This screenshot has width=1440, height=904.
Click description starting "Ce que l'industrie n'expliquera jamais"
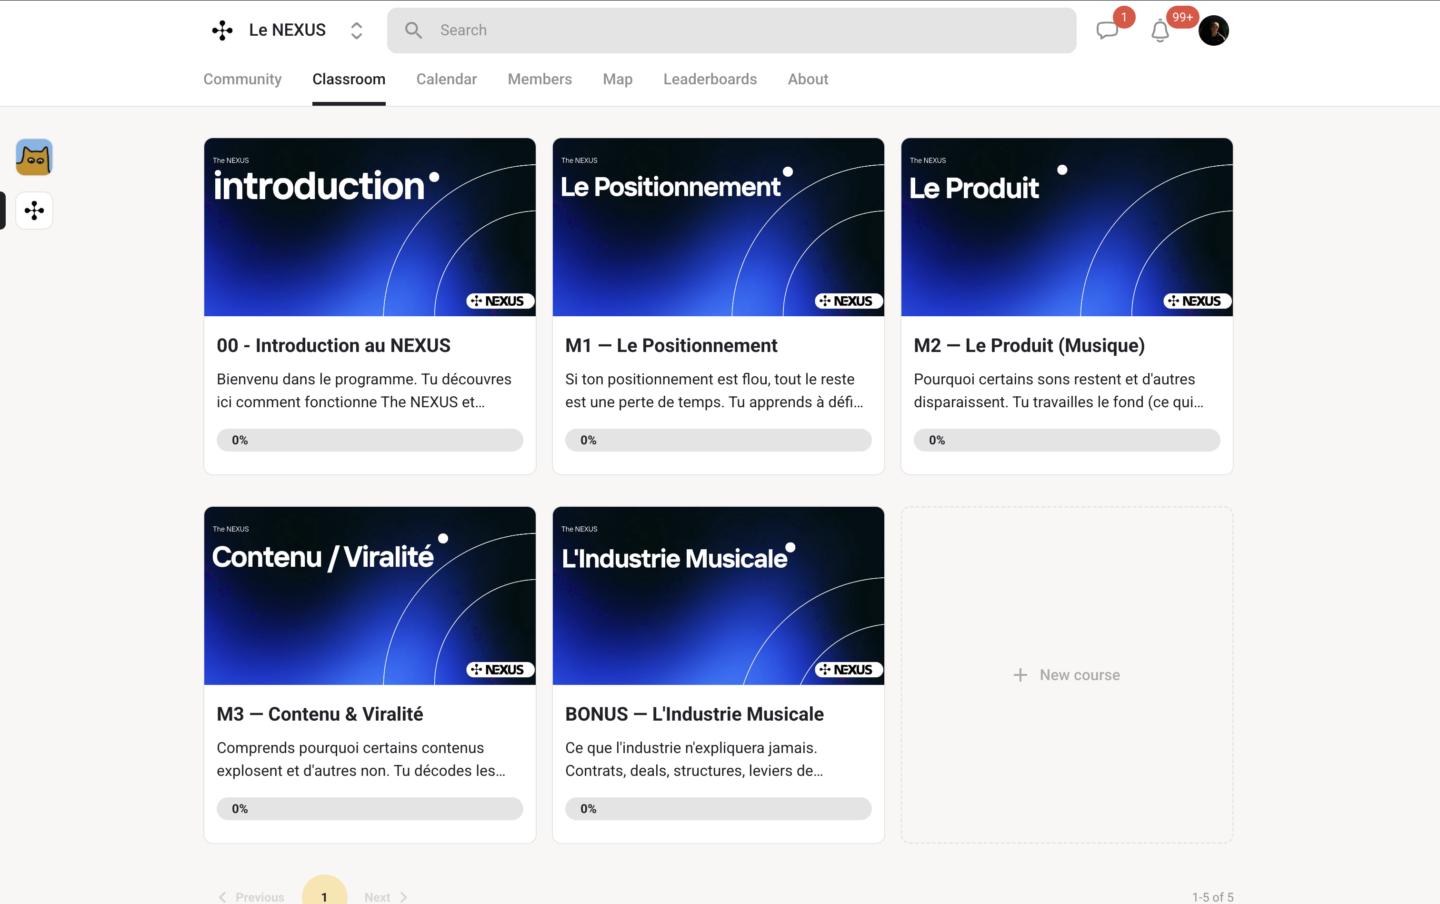point(694,759)
